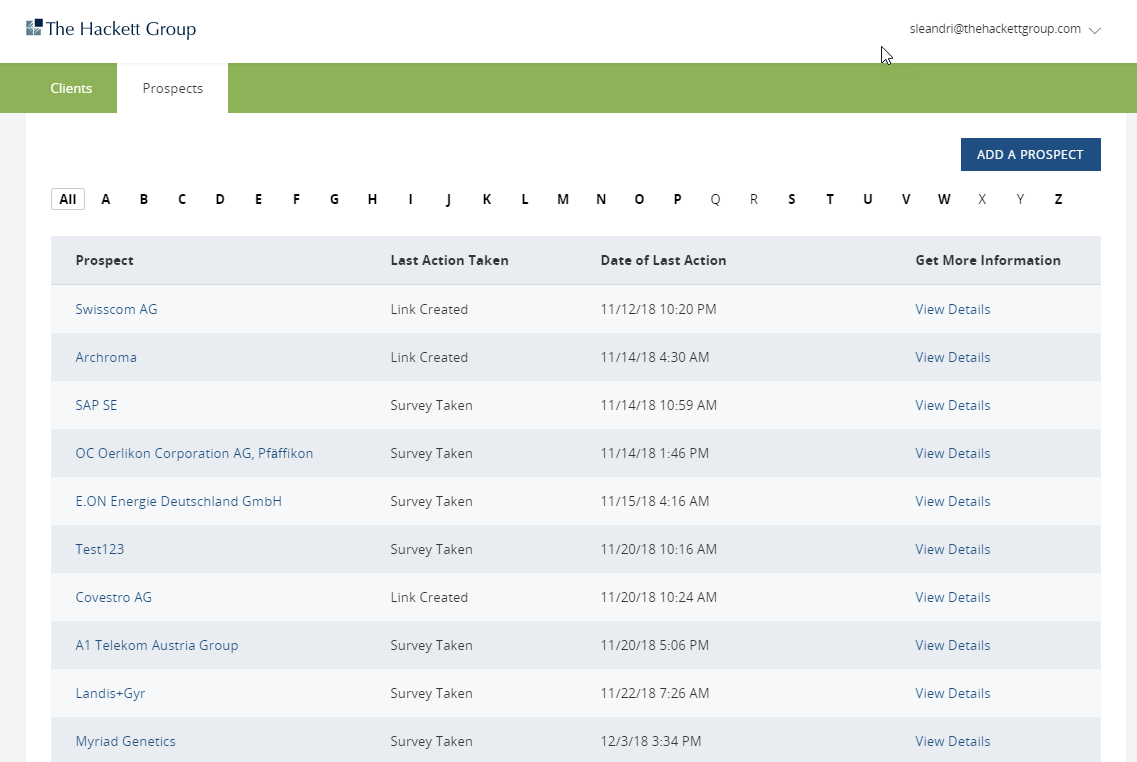Filter prospects by letter D
The image size is (1137, 762).
[220, 199]
